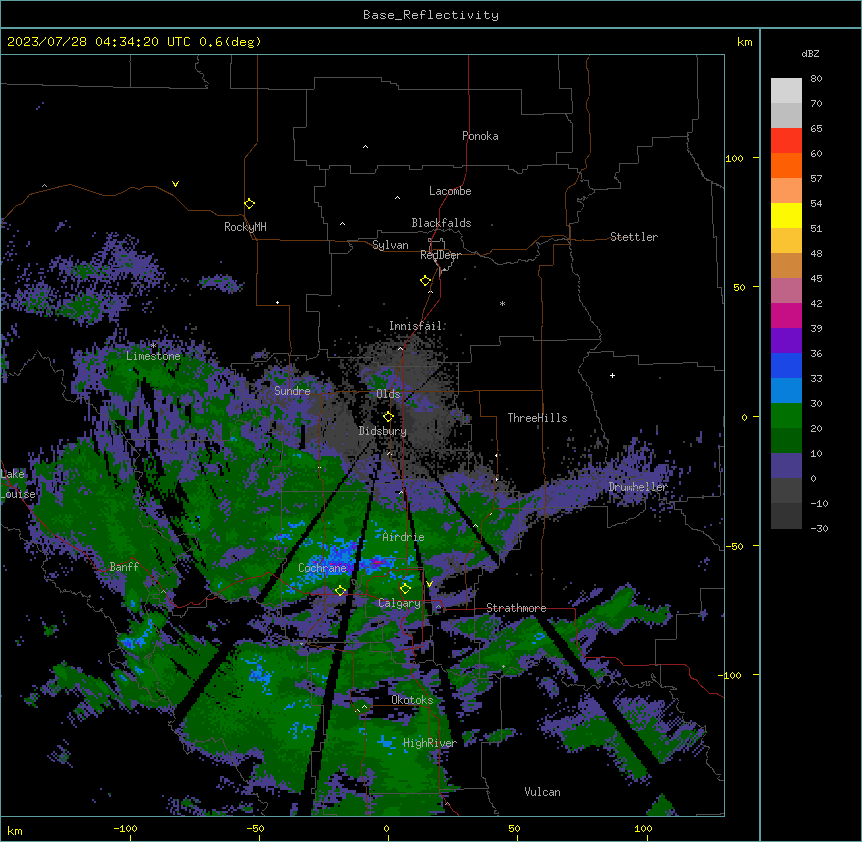The width and height of the screenshot is (862, 842).
Task: Click the Calgary city label
Action: click(x=399, y=603)
